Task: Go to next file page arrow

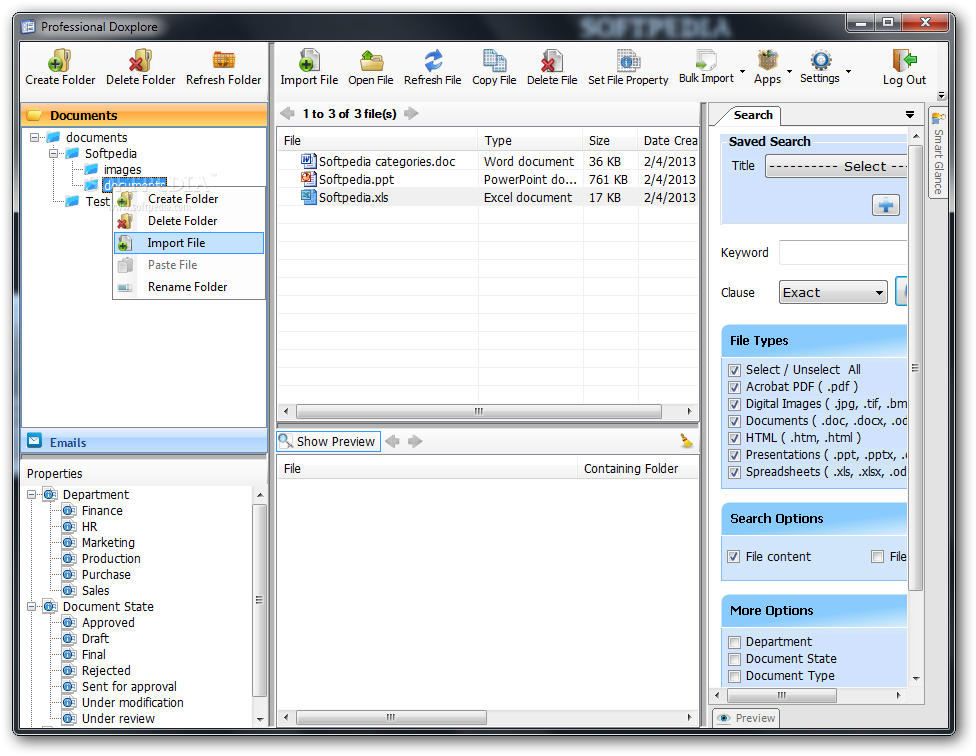Action: 411,113
